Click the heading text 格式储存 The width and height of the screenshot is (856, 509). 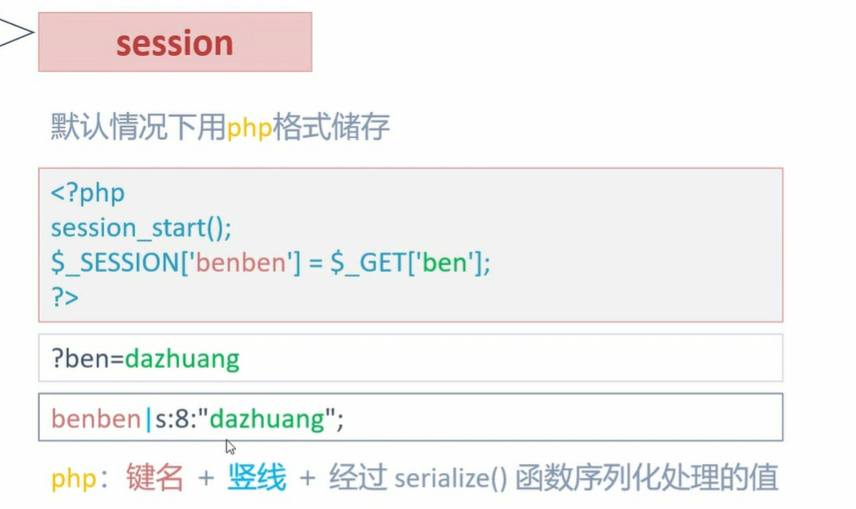331,127
